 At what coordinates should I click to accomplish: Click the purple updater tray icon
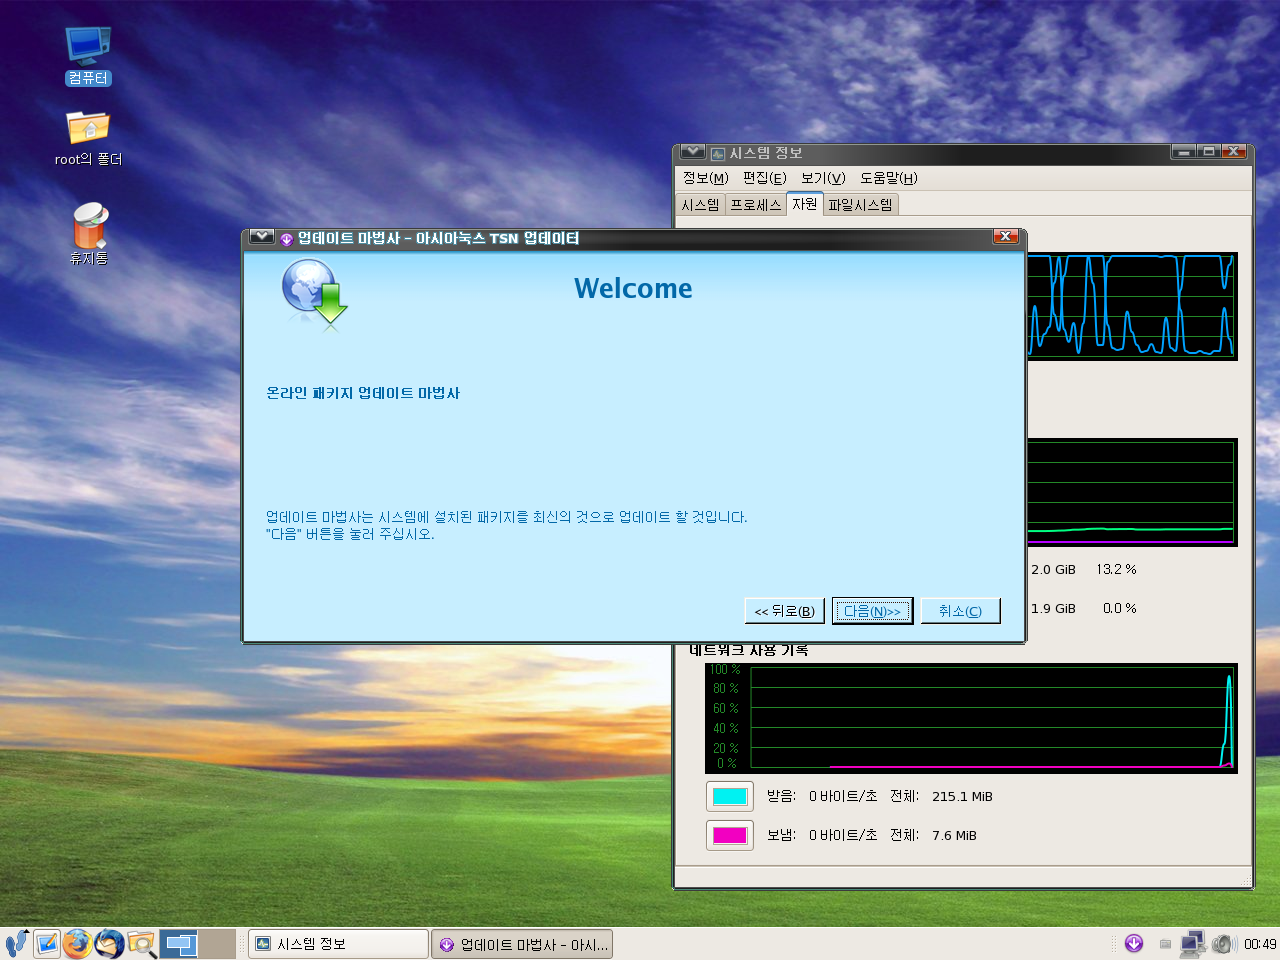click(1134, 943)
